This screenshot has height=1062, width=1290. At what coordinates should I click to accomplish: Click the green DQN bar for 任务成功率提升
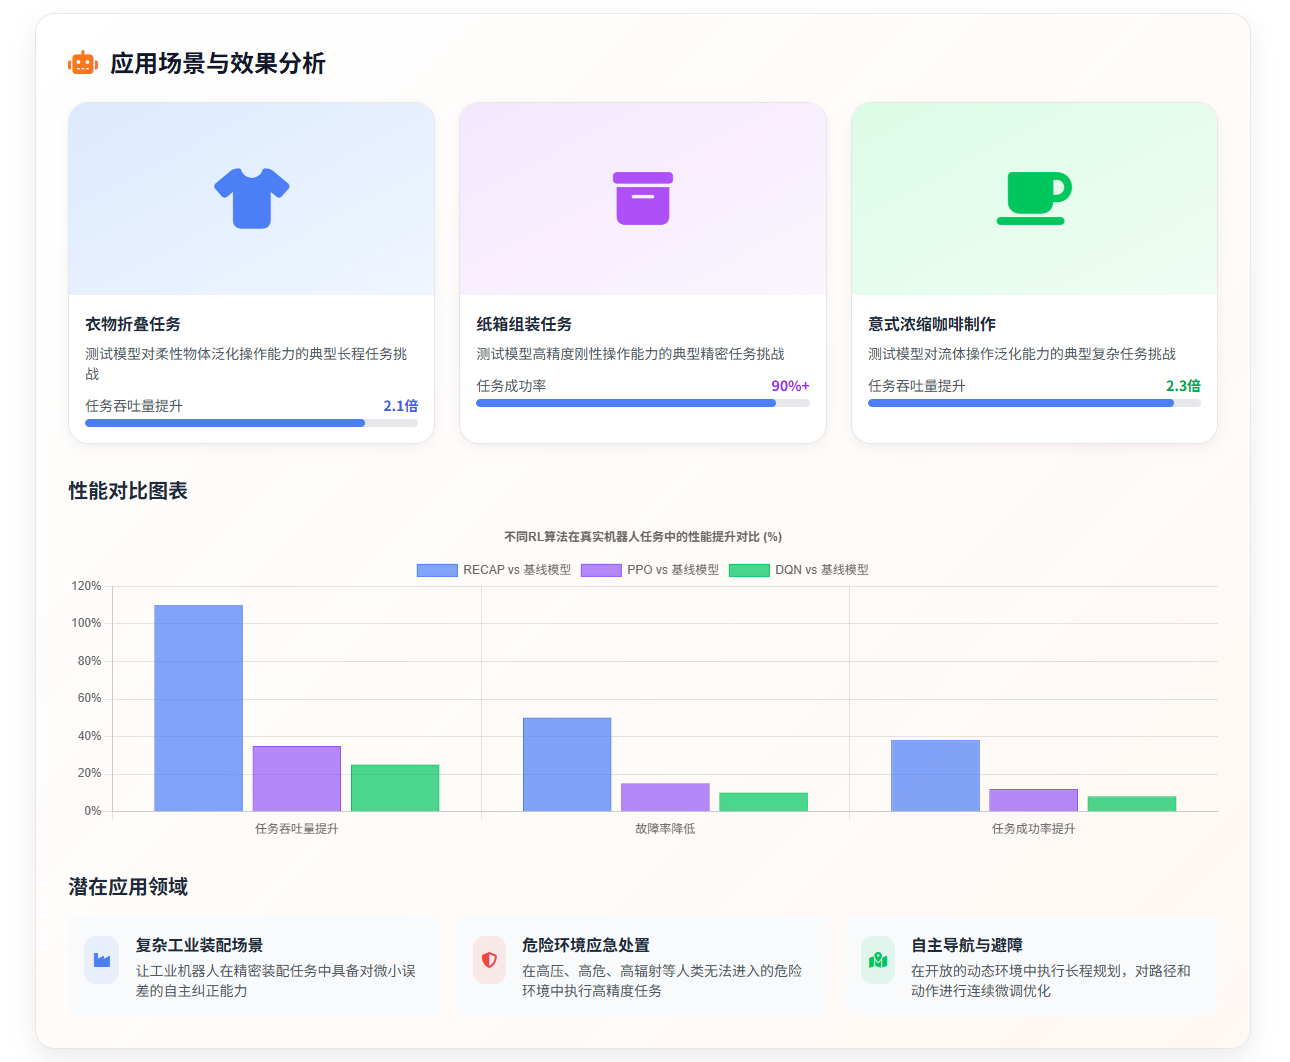click(1132, 804)
